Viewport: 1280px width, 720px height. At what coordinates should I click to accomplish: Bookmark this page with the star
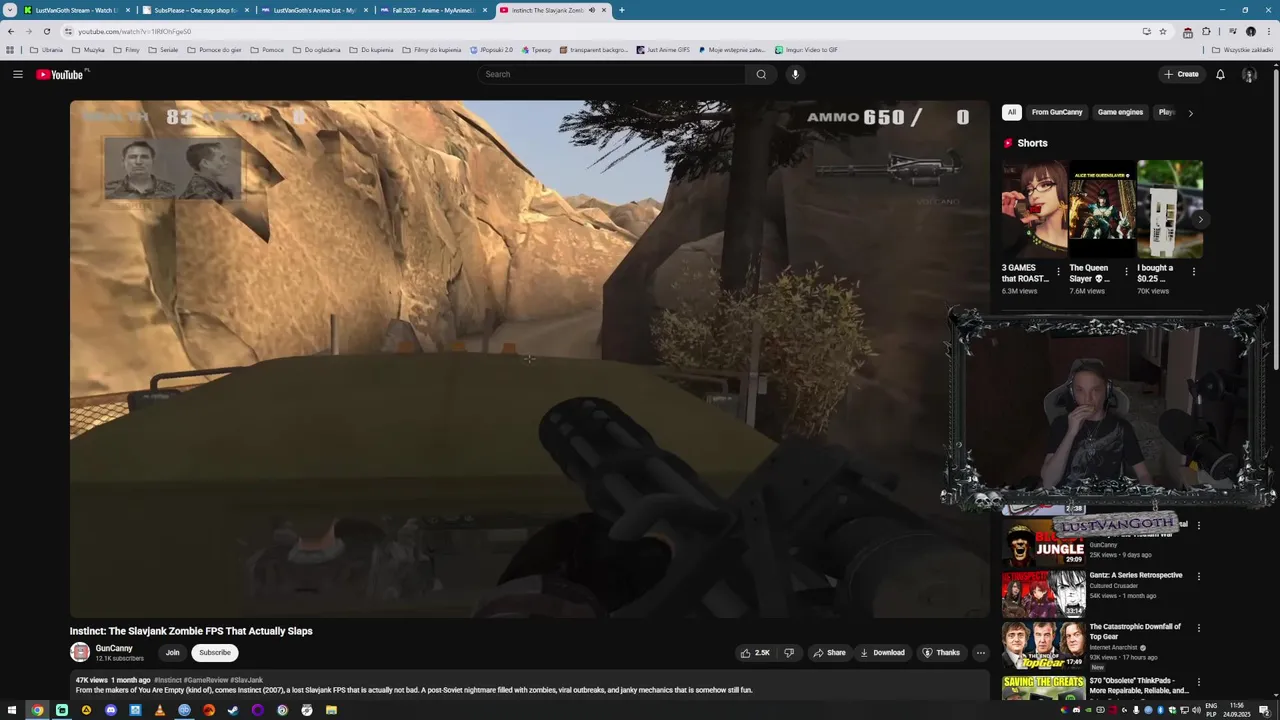point(1163,31)
